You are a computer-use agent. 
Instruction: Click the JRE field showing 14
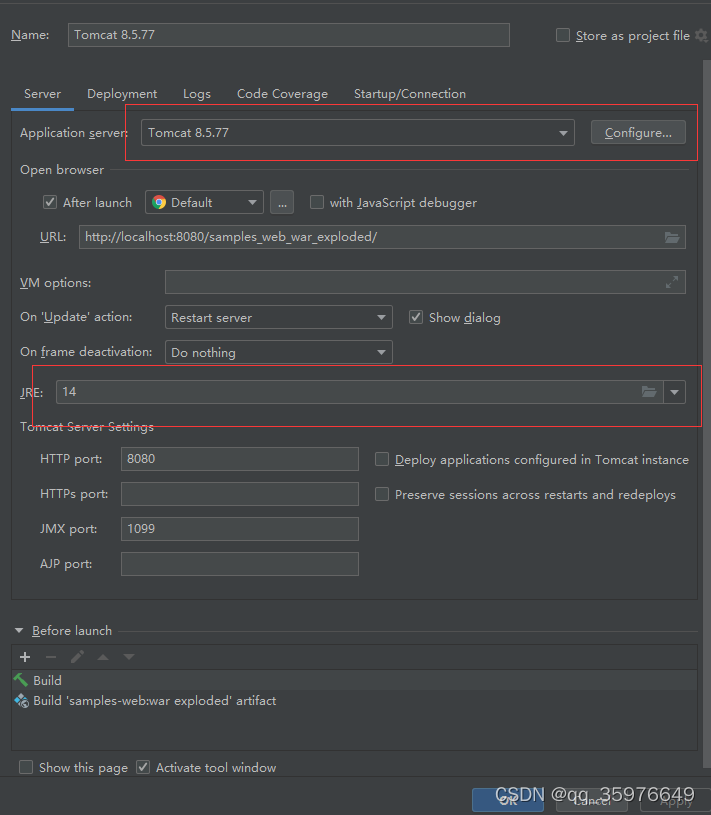[x=360, y=392]
